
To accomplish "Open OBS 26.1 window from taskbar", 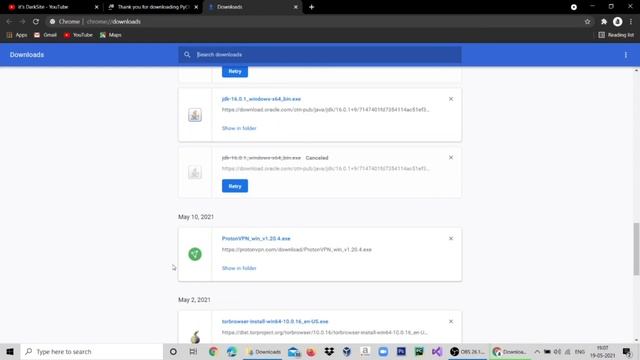I will coord(467,351).
